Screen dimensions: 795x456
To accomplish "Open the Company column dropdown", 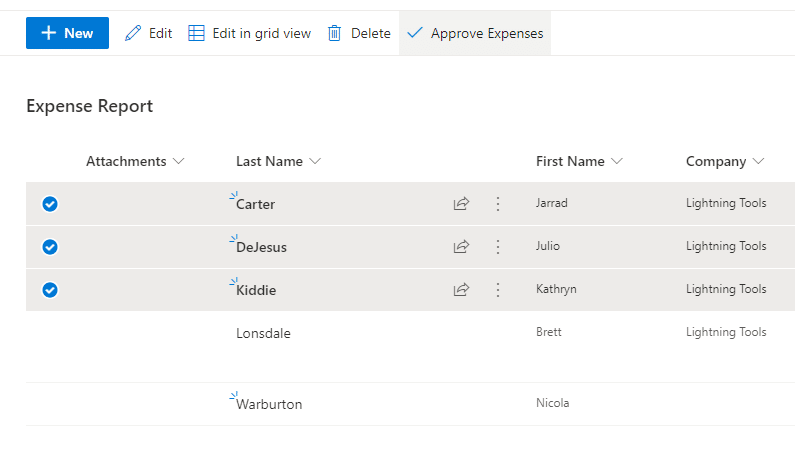I will (x=758, y=161).
